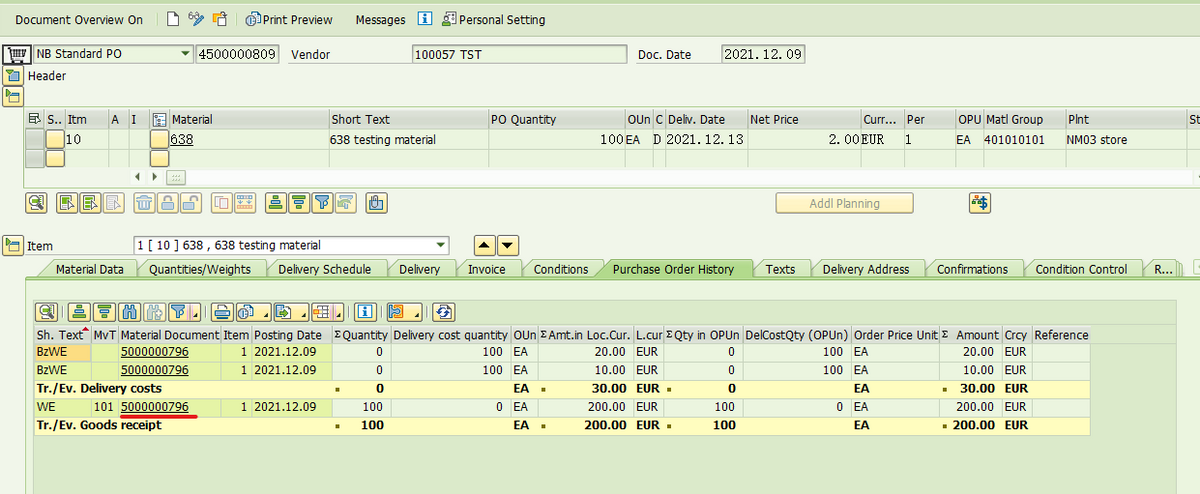
Task: Expand the Header section
Action: point(13,76)
